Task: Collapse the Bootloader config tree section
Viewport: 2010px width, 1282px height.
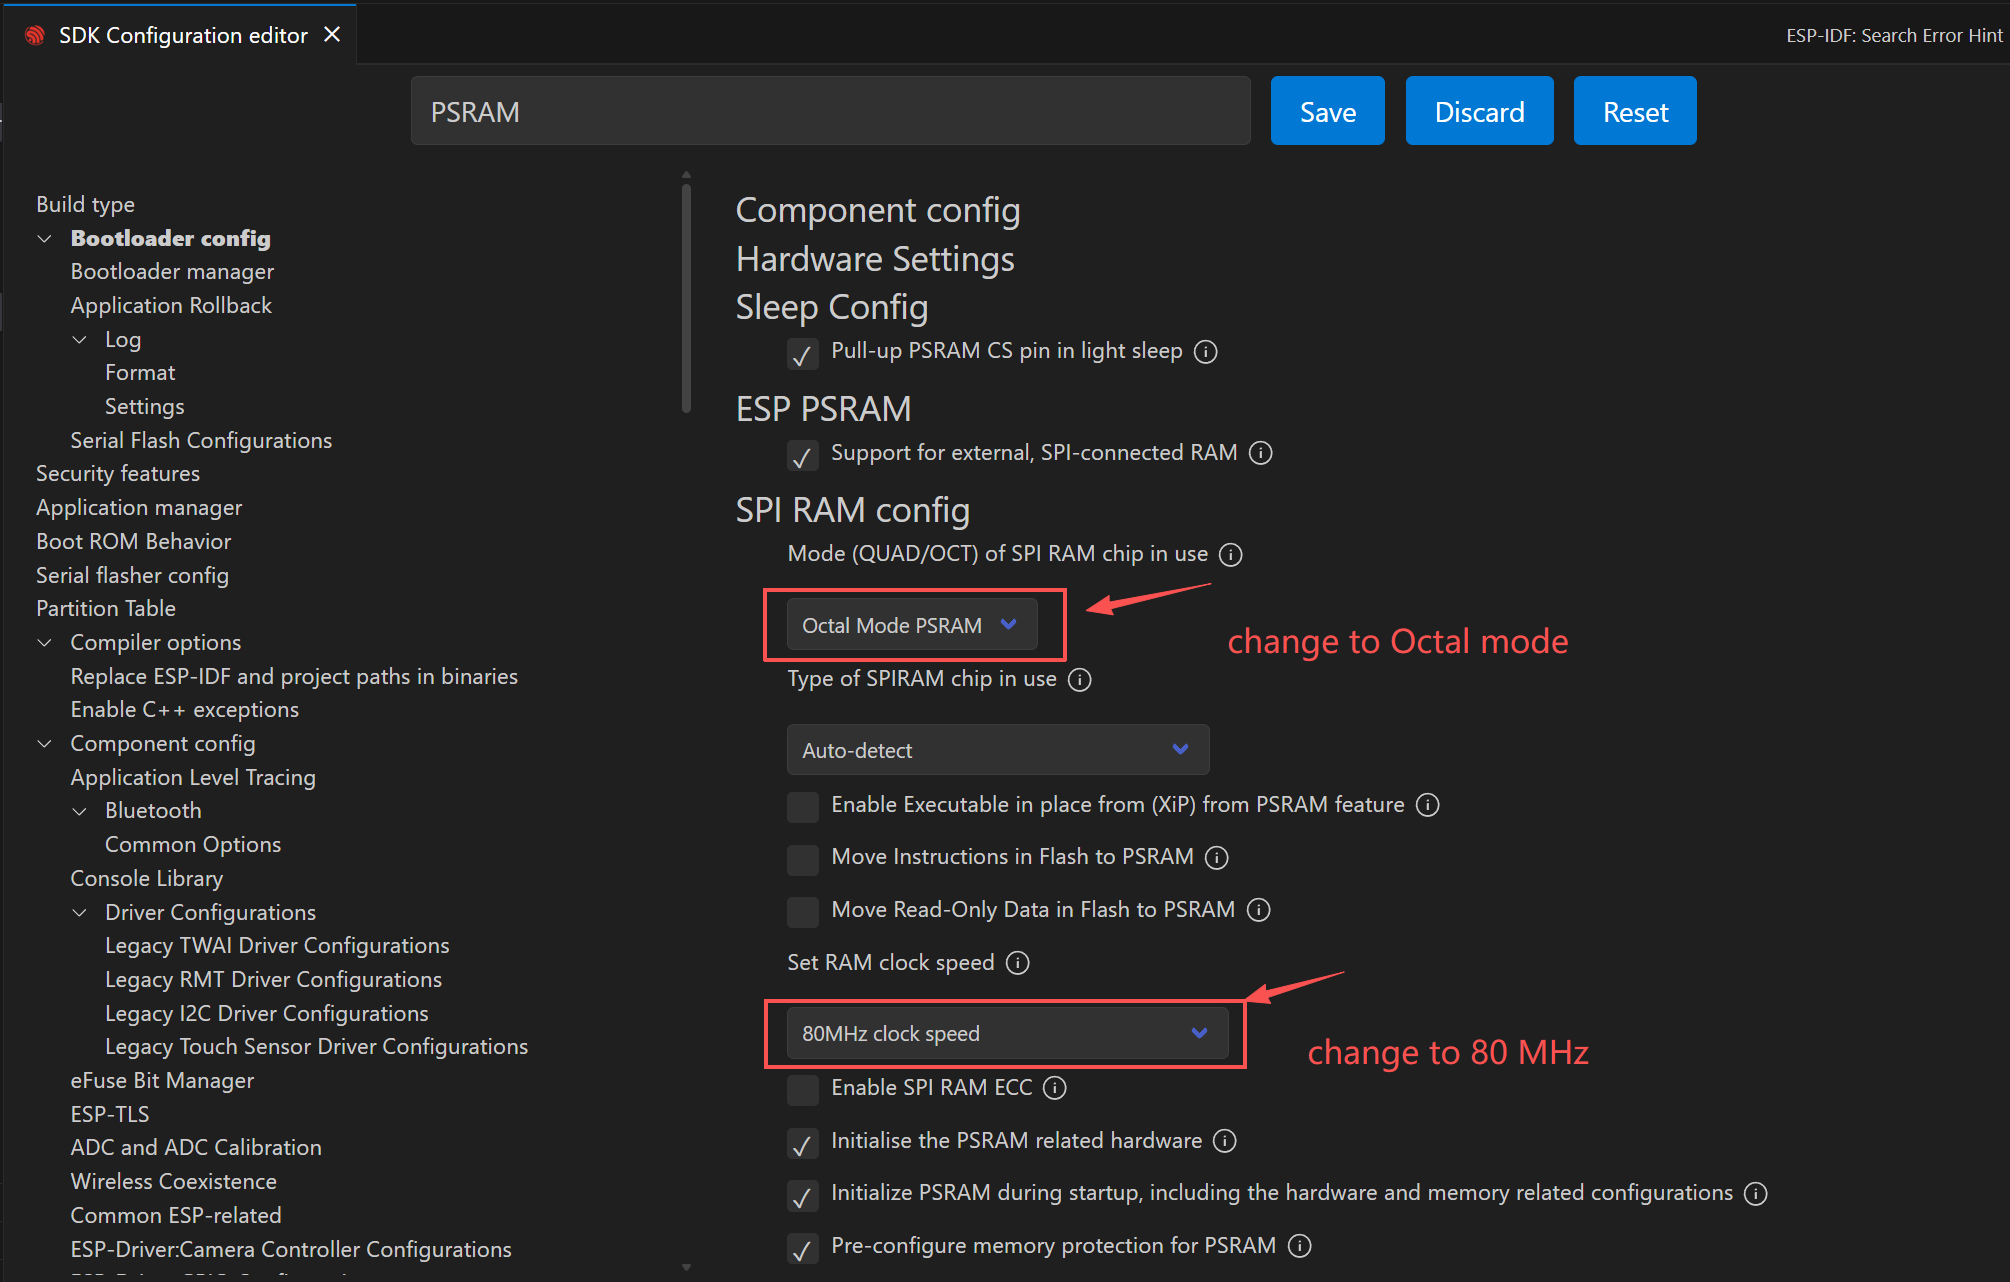Action: [x=45, y=239]
